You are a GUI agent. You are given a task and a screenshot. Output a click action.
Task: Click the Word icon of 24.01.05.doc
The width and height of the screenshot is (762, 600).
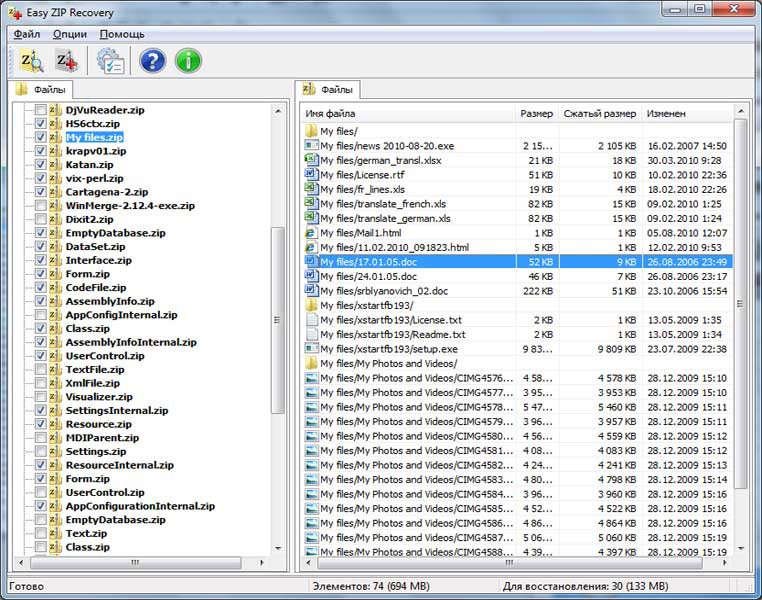(x=311, y=276)
